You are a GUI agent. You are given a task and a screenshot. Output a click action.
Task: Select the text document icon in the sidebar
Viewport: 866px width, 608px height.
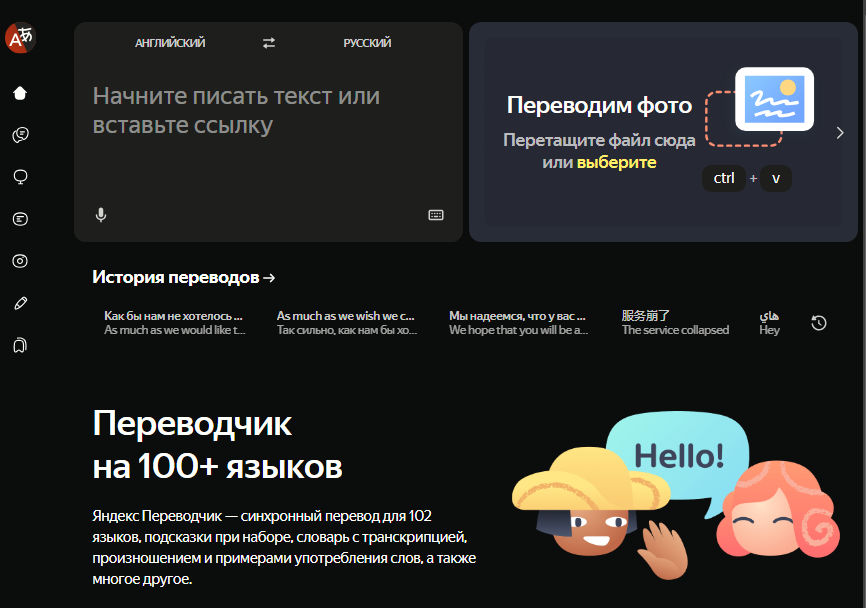tap(20, 218)
